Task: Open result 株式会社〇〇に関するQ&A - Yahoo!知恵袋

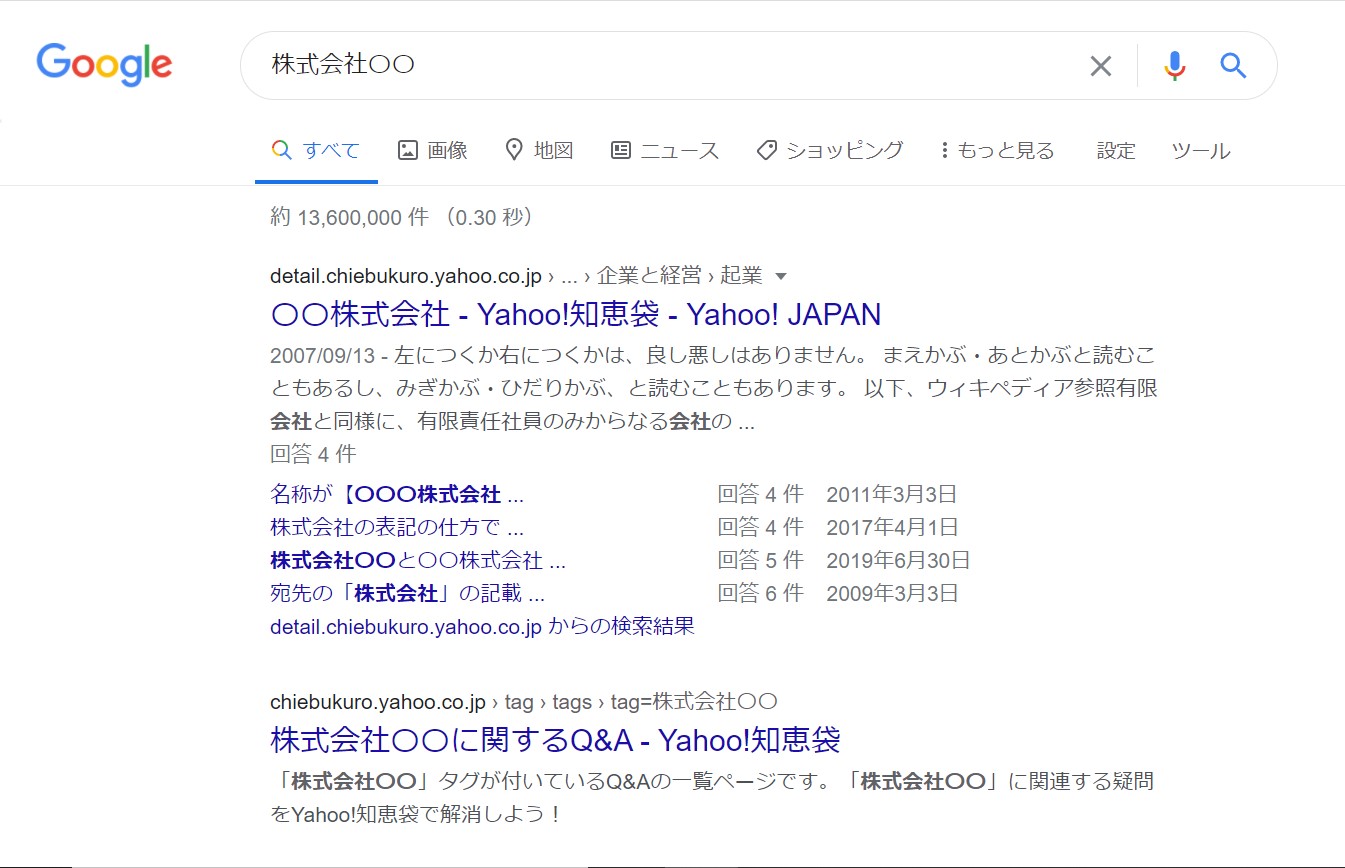Action: tap(555, 740)
